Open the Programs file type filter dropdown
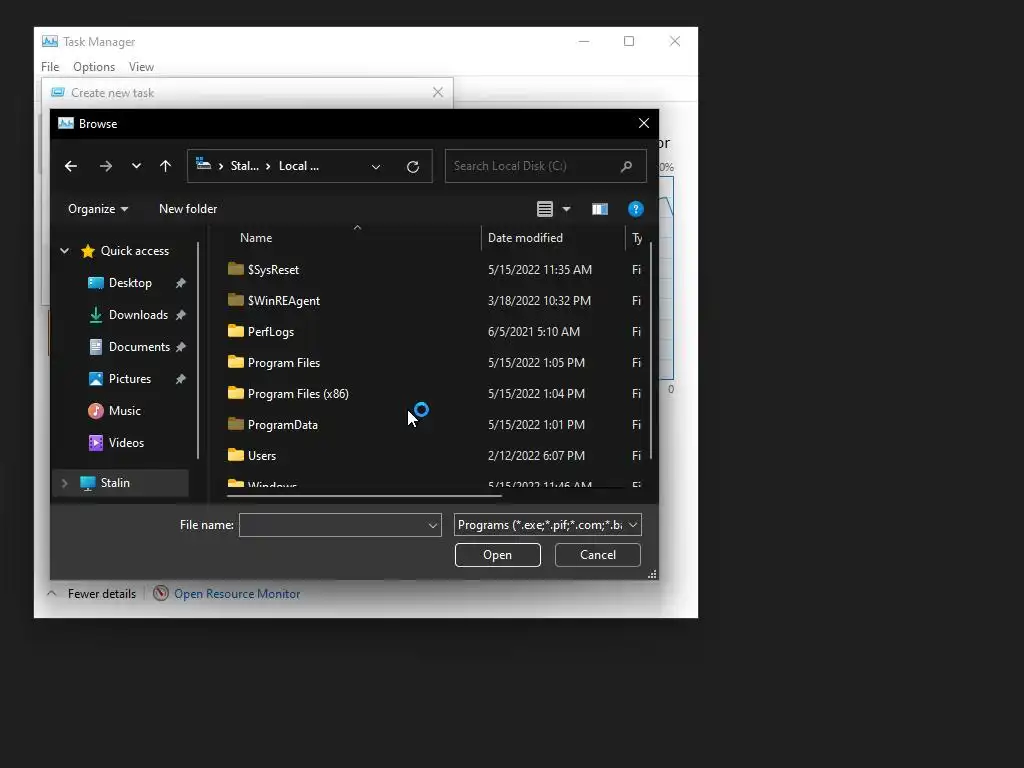 (547, 525)
